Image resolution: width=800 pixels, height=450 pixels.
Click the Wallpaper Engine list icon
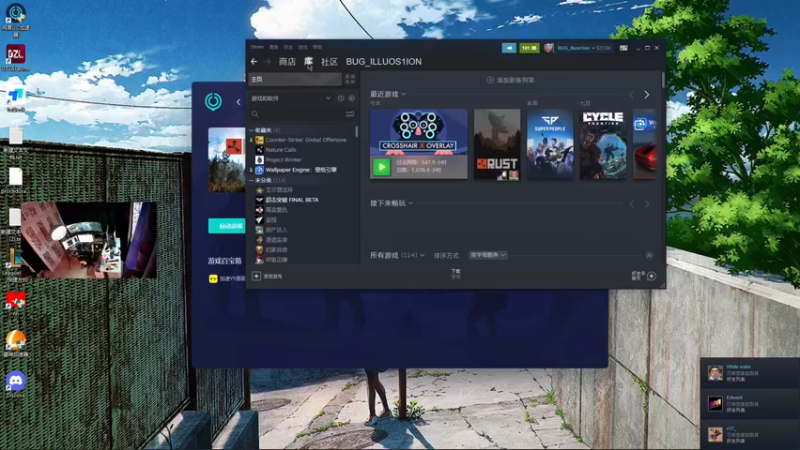259,170
